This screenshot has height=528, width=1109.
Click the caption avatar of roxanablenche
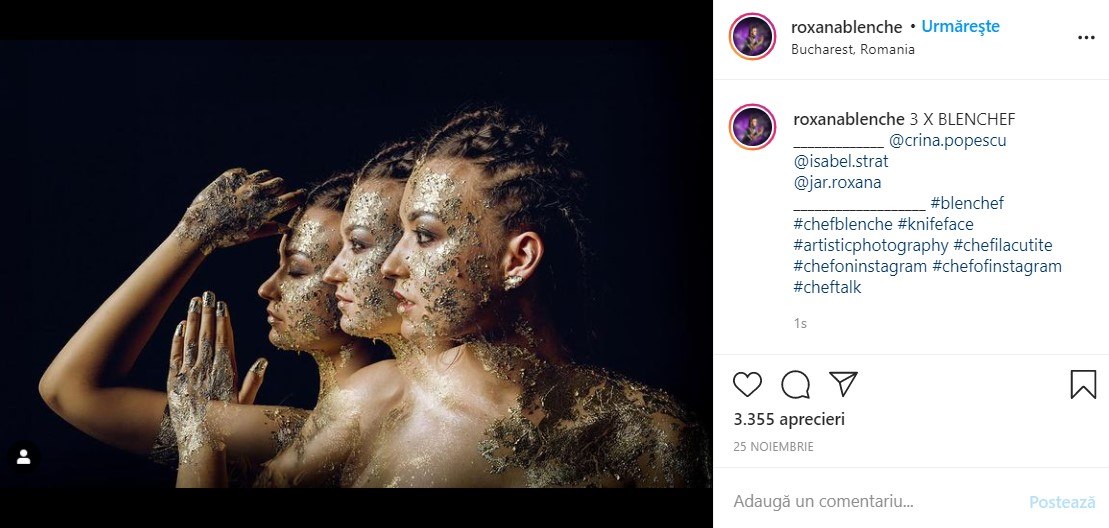click(x=753, y=127)
